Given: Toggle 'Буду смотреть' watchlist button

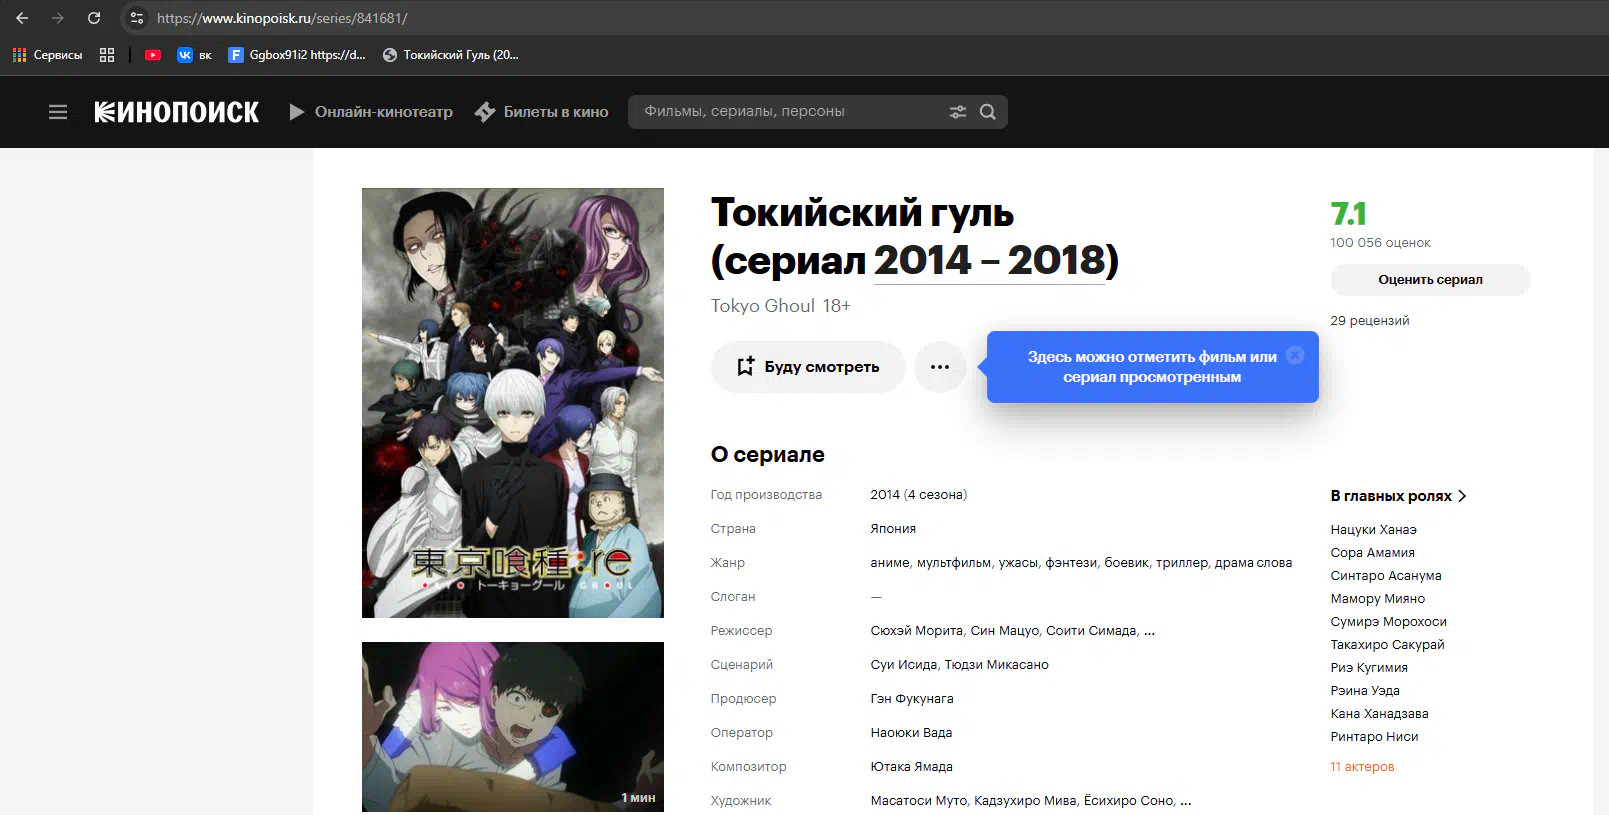Looking at the screenshot, I should click(x=808, y=367).
